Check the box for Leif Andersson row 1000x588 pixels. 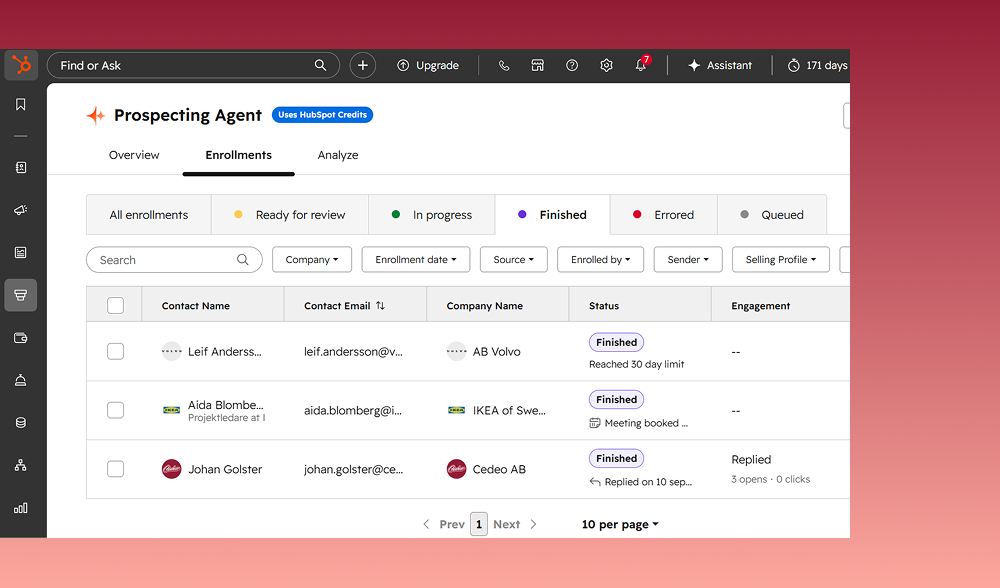point(115,351)
